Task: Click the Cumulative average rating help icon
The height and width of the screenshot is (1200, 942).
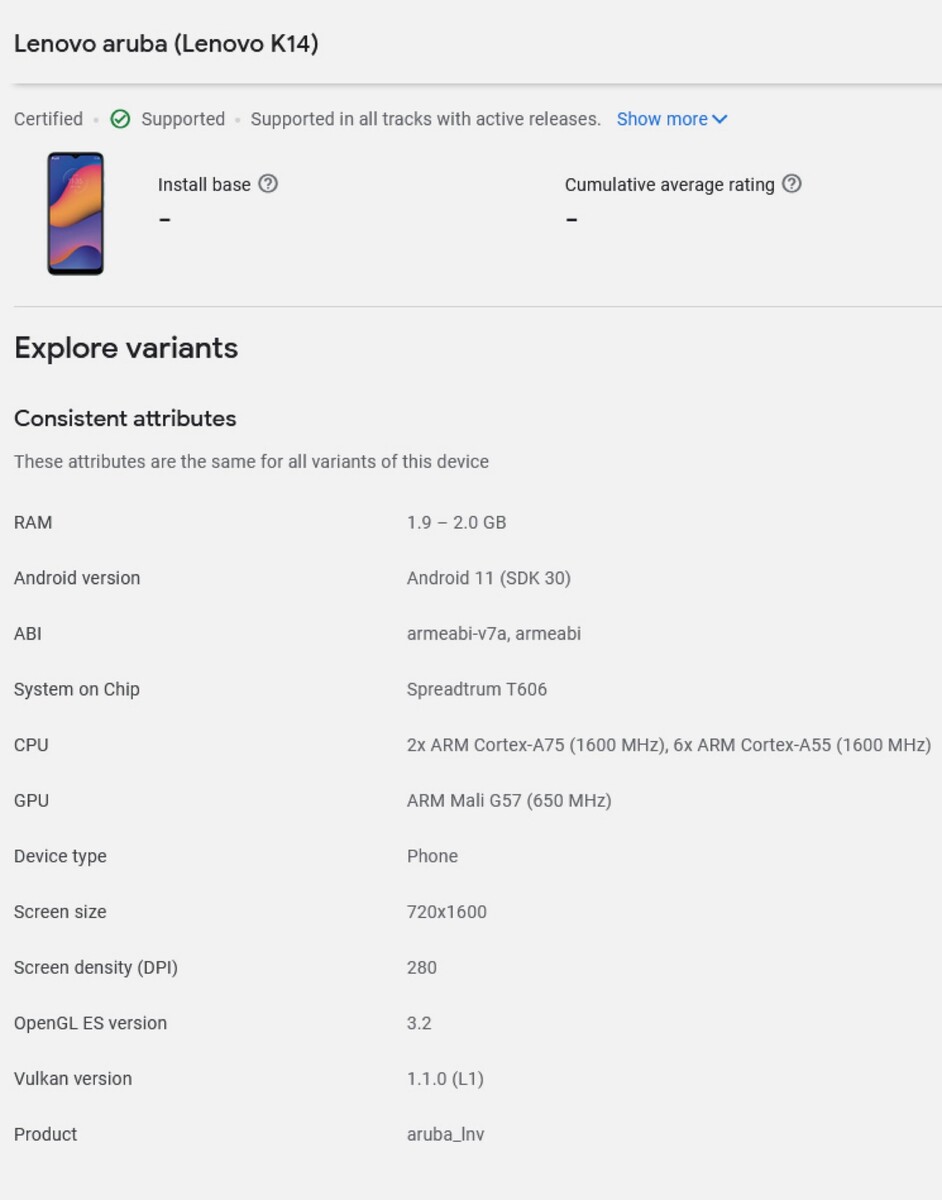Action: (791, 184)
